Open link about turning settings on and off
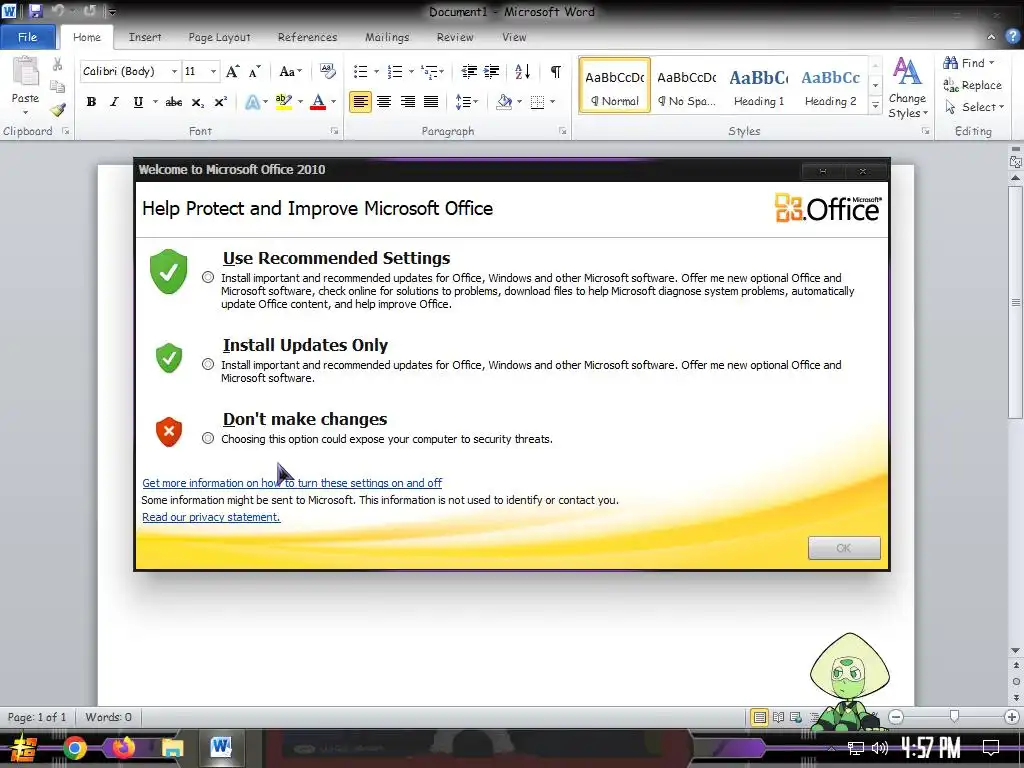The width and height of the screenshot is (1024, 768). (x=292, y=483)
